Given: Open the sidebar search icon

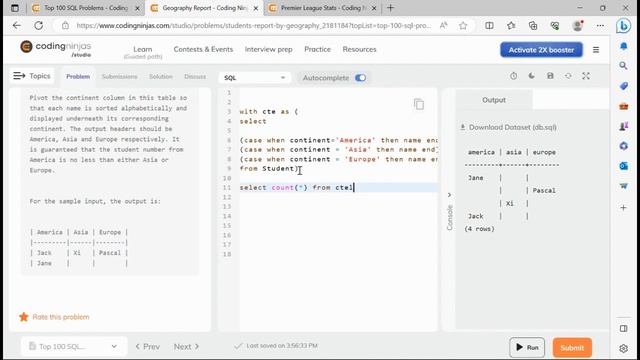Looking at the screenshot, I should pos(623,66).
